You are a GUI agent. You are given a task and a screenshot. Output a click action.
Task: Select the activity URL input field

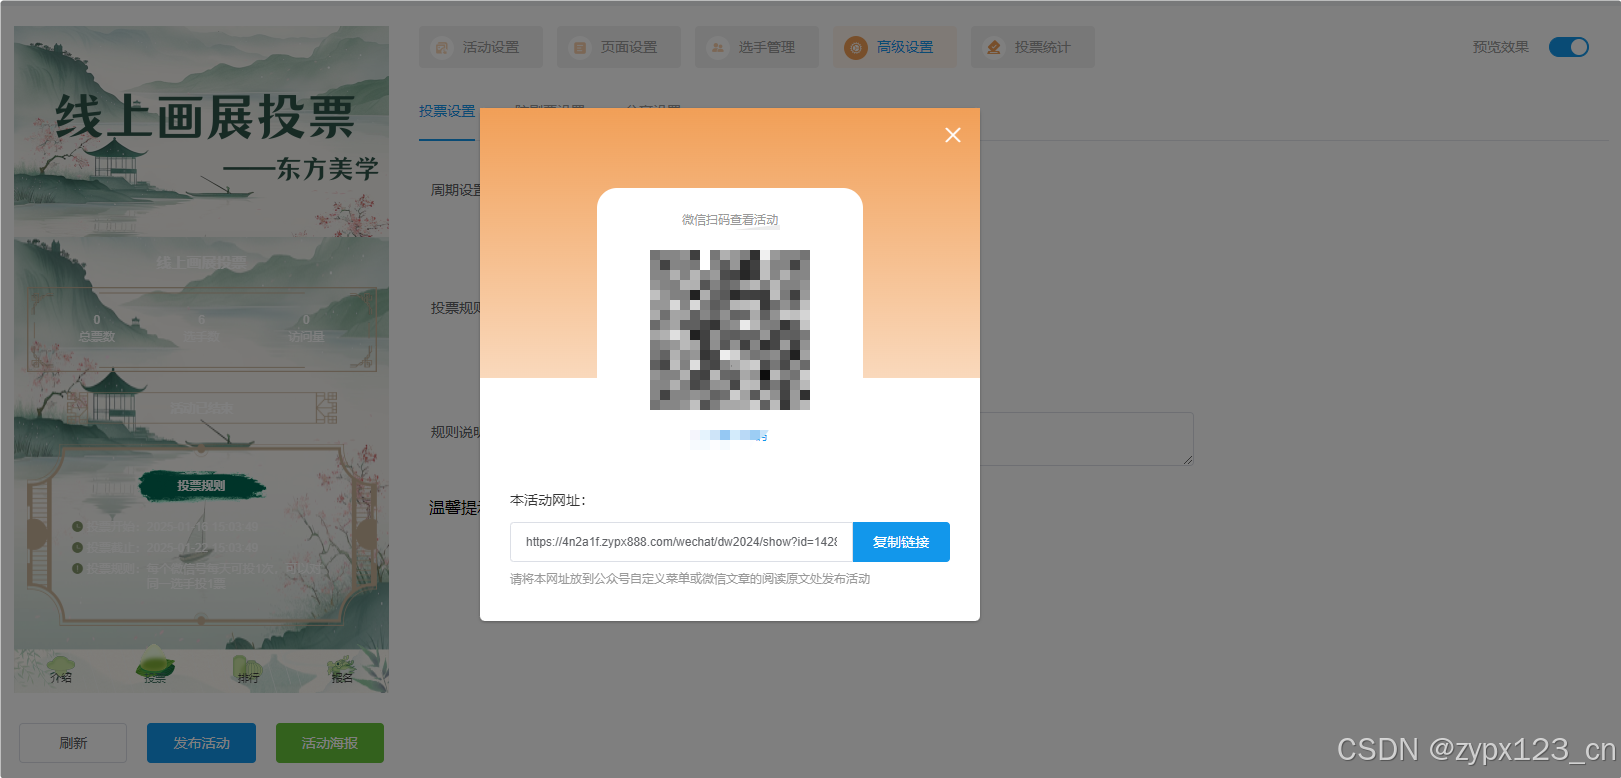[681, 542]
